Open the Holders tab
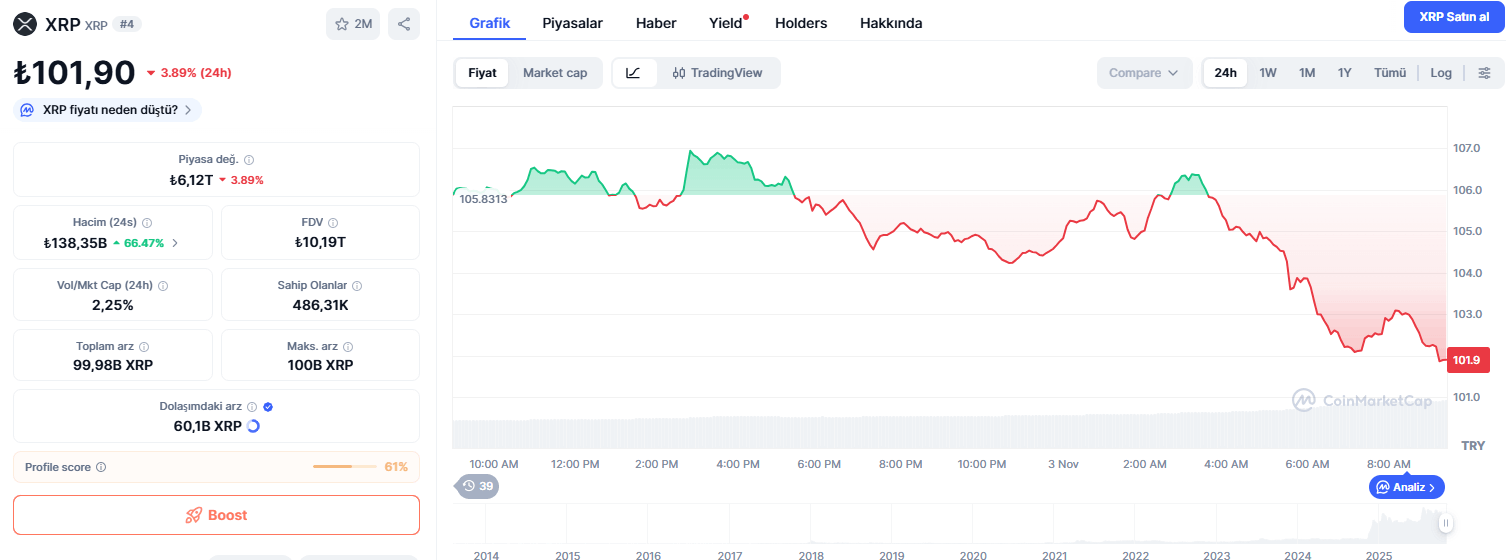The height and width of the screenshot is (560, 1506). [801, 23]
